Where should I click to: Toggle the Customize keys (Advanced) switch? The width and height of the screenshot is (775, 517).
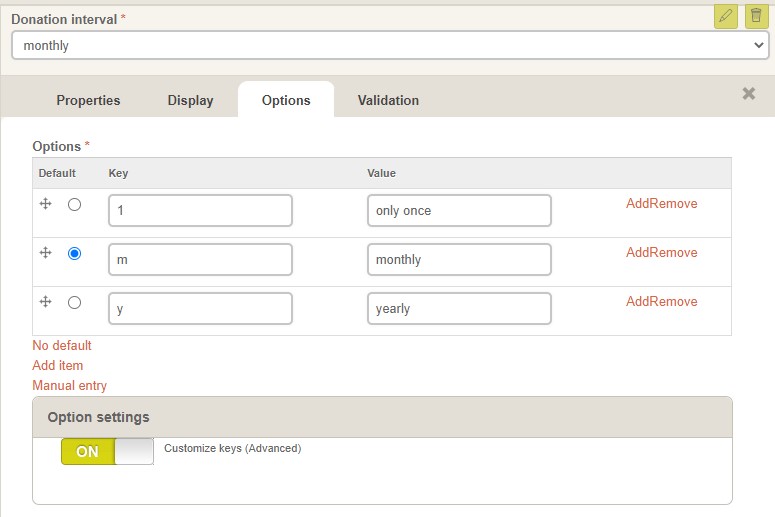[x=107, y=451]
